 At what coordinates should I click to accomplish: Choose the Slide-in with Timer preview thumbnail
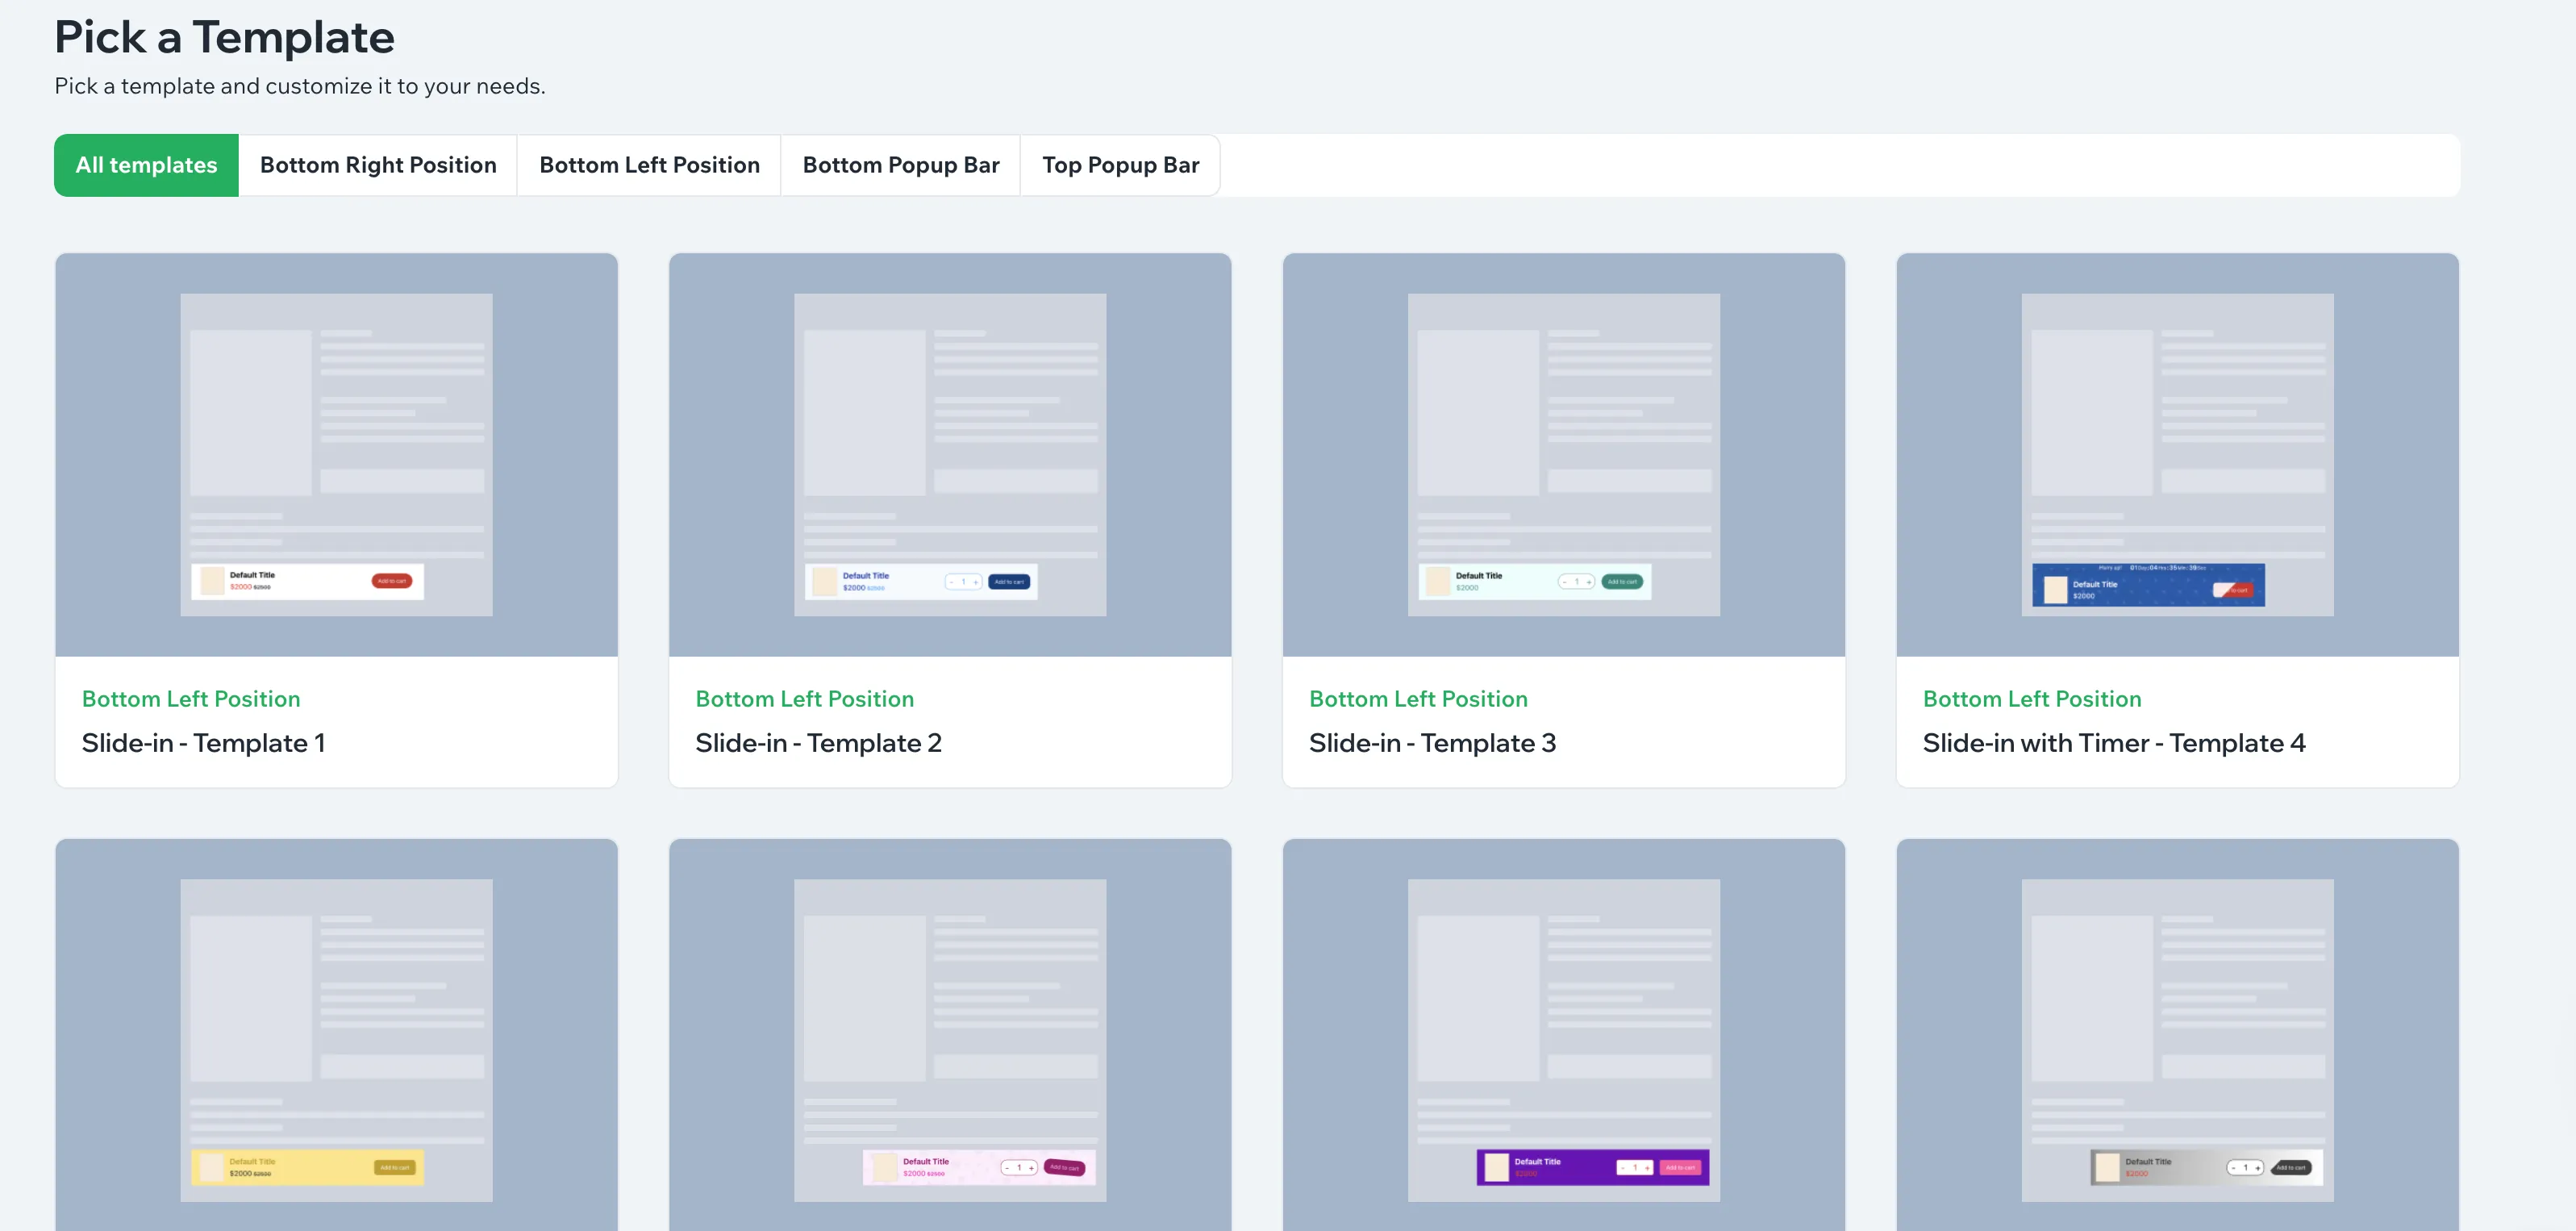[2177, 454]
